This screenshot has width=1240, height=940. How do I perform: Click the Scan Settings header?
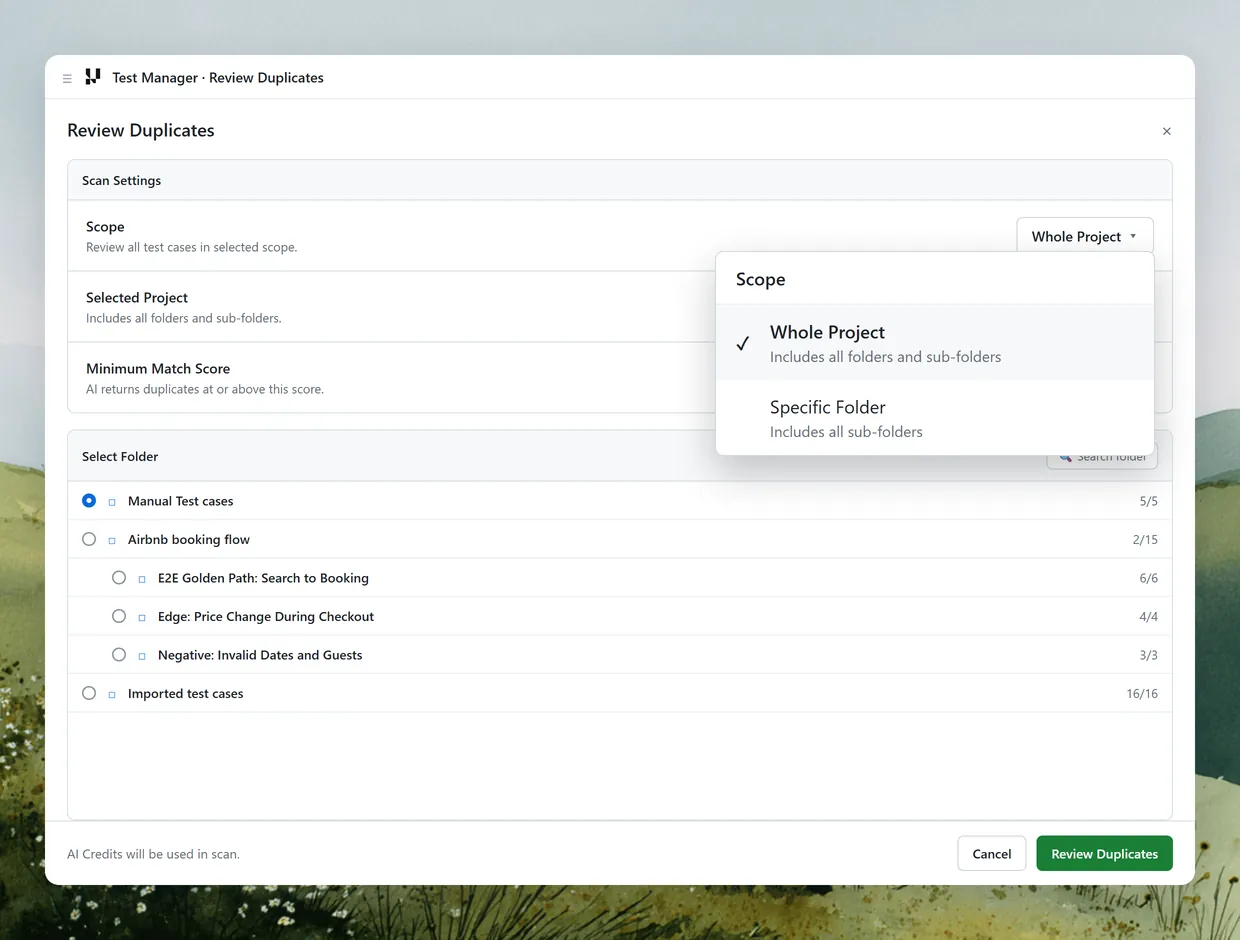coord(122,181)
